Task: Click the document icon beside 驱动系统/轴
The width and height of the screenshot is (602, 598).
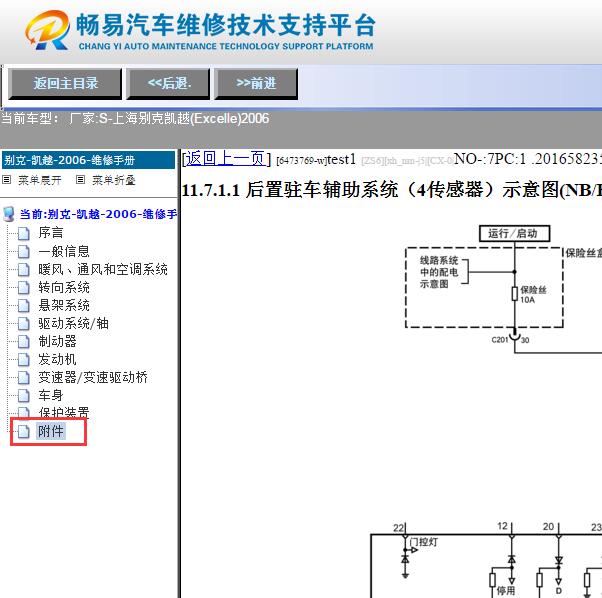Action: click(x=23, y=324)
